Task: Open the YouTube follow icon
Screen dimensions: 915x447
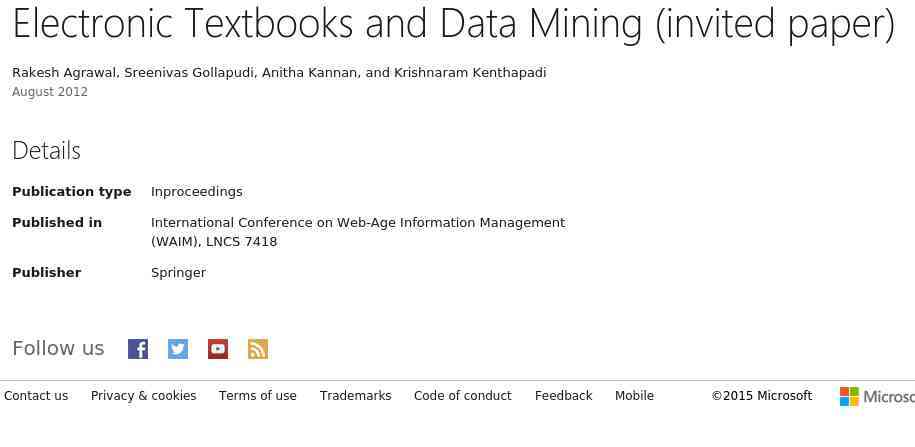Action: click(x=218, y=349)
